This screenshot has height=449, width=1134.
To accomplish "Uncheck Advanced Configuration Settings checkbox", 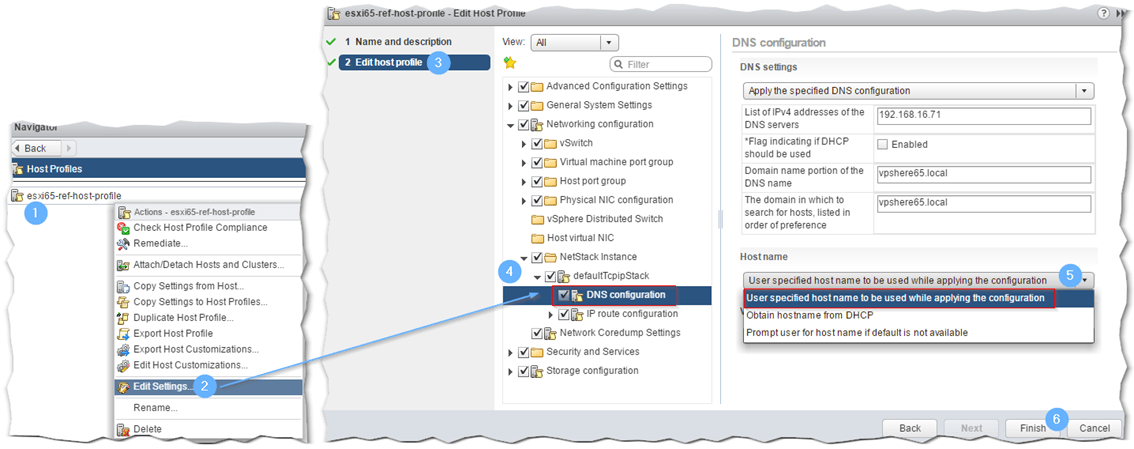I will (x=524, y=87).
